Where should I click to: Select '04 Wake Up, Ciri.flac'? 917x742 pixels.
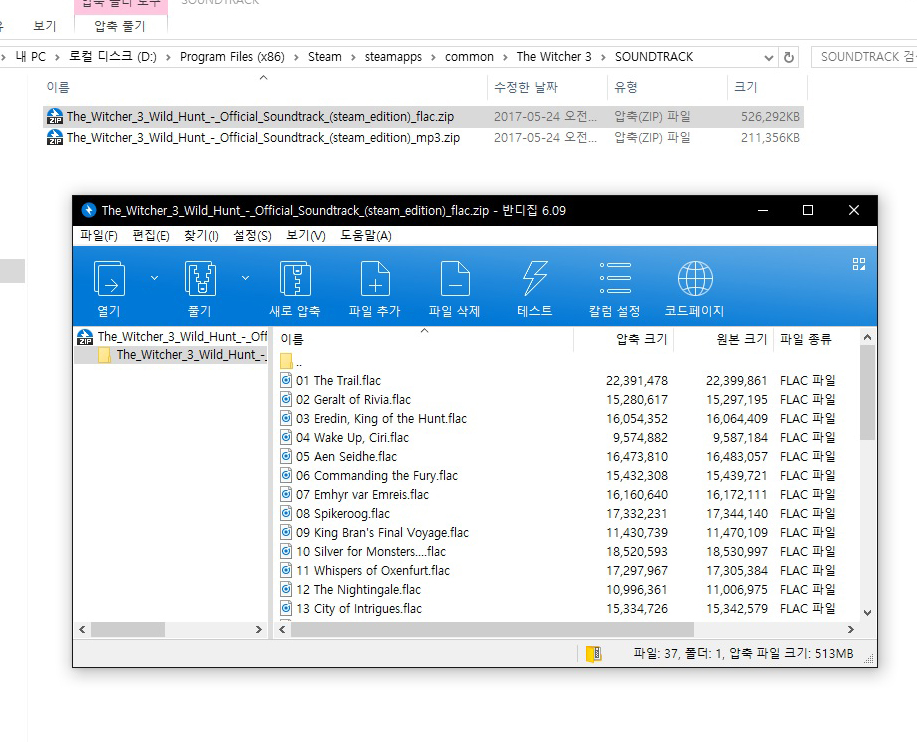pyautogui.click(x=352, y=438)
